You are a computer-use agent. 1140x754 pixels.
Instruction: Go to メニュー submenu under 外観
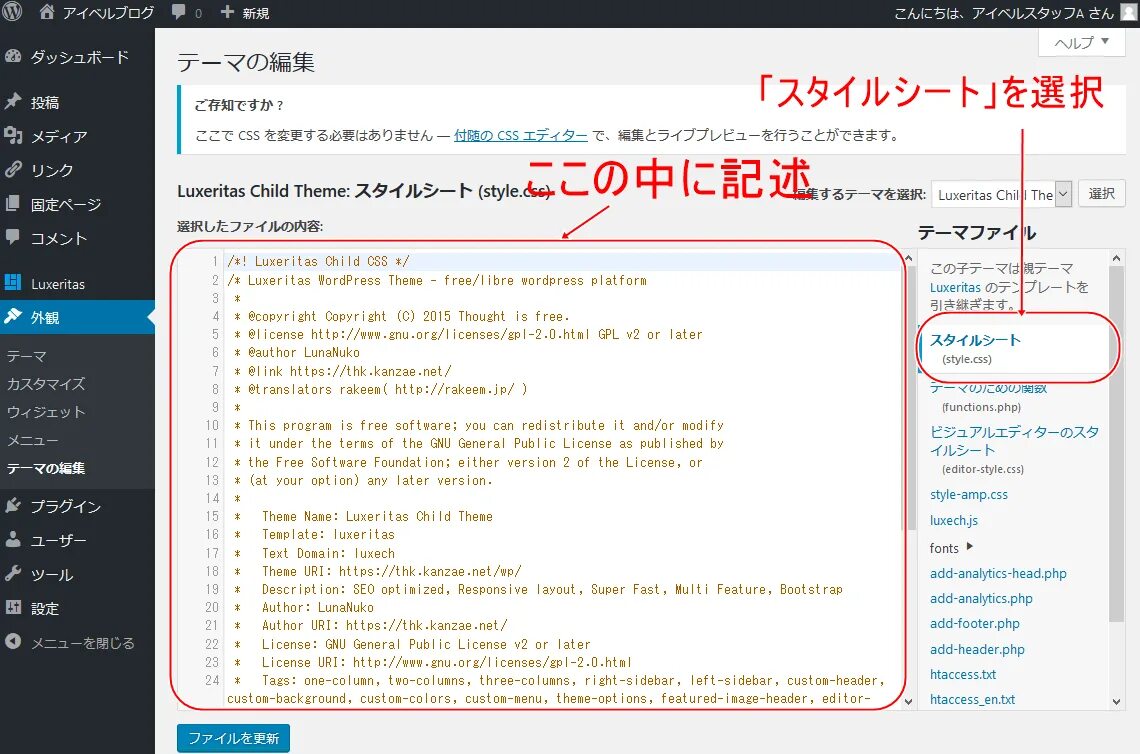(x=32, y=440)
